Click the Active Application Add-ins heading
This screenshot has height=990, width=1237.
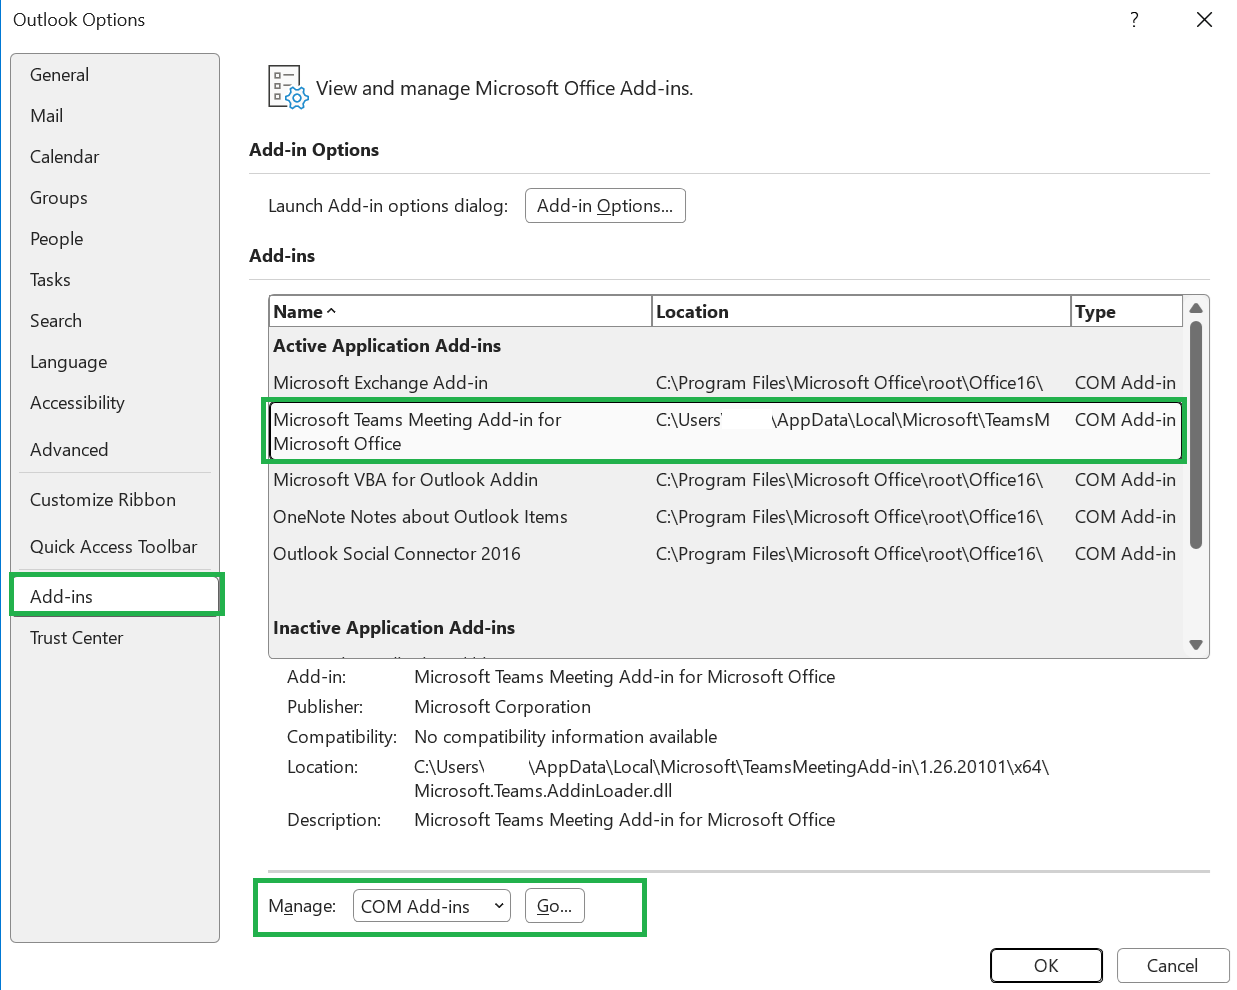pos(387,346)
